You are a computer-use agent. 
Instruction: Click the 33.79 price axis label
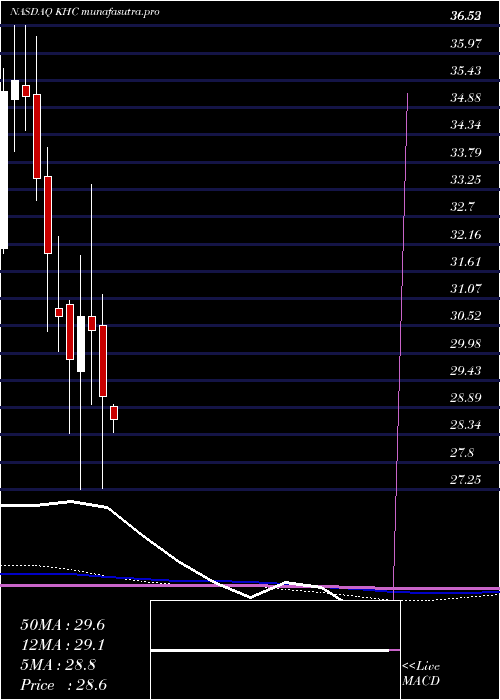466,152
